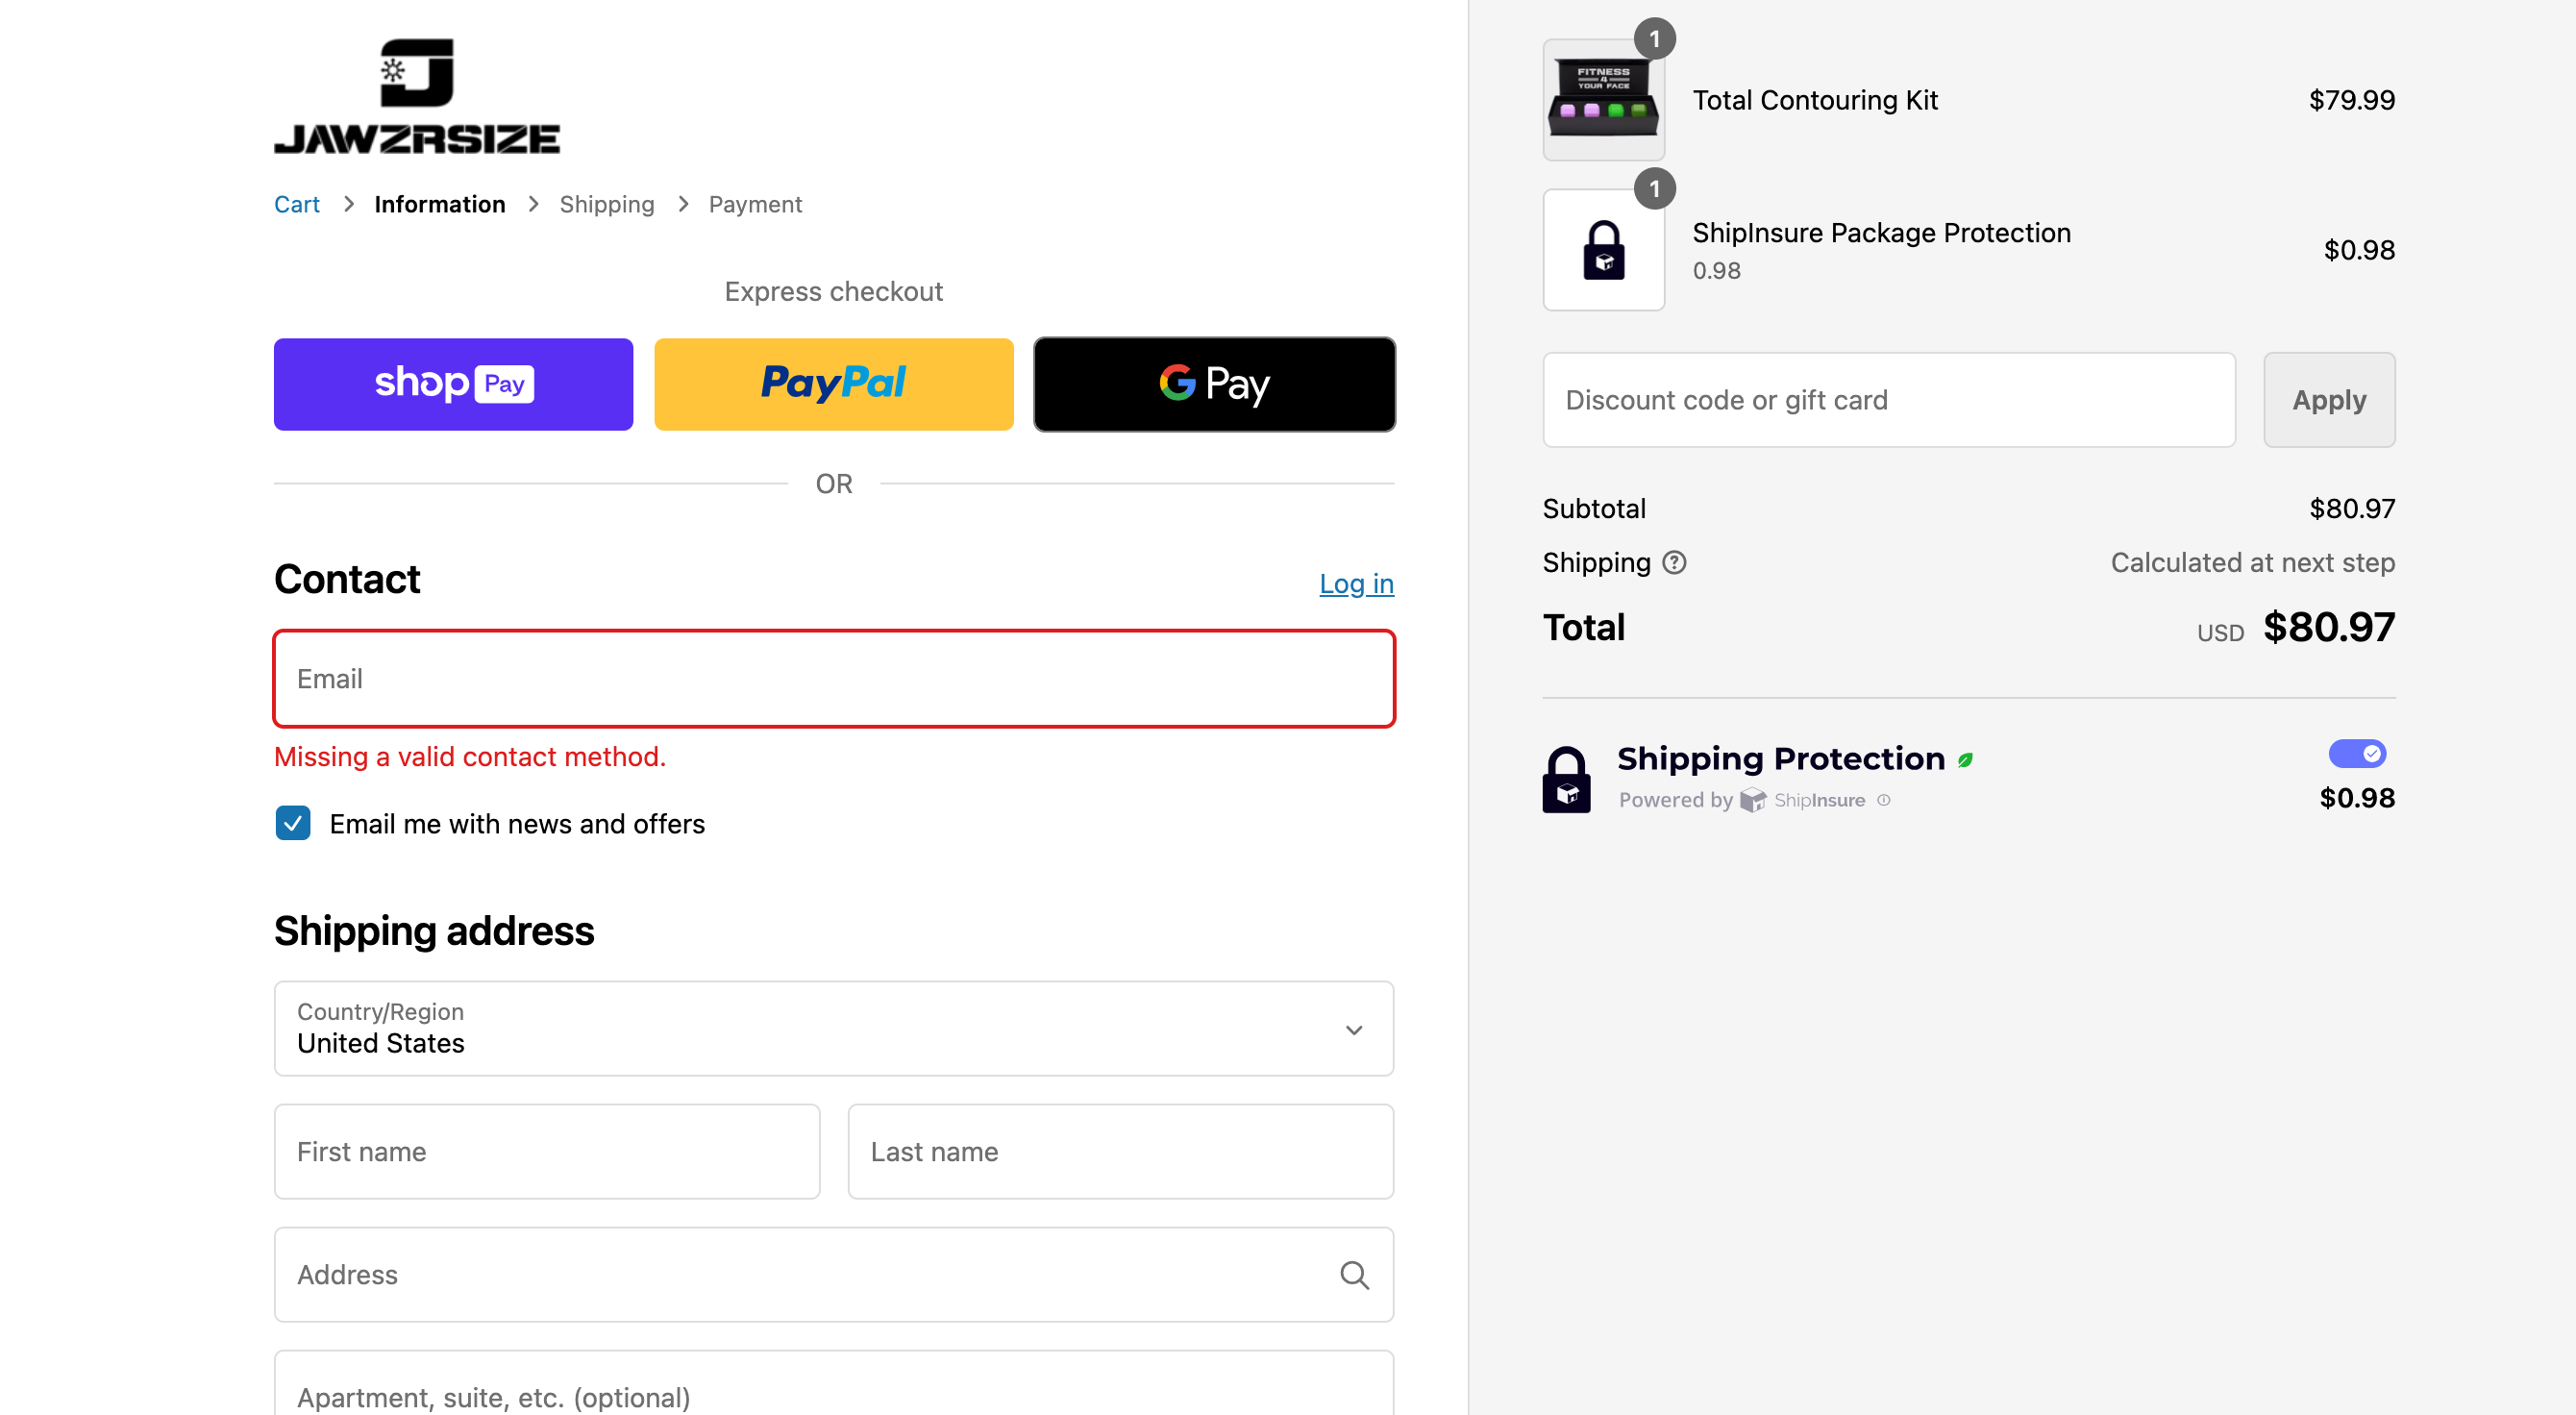Click the PayPal express checkout icon
Image resolution: width=2576 pixels, height=1415 pixels.
[832, 384]
